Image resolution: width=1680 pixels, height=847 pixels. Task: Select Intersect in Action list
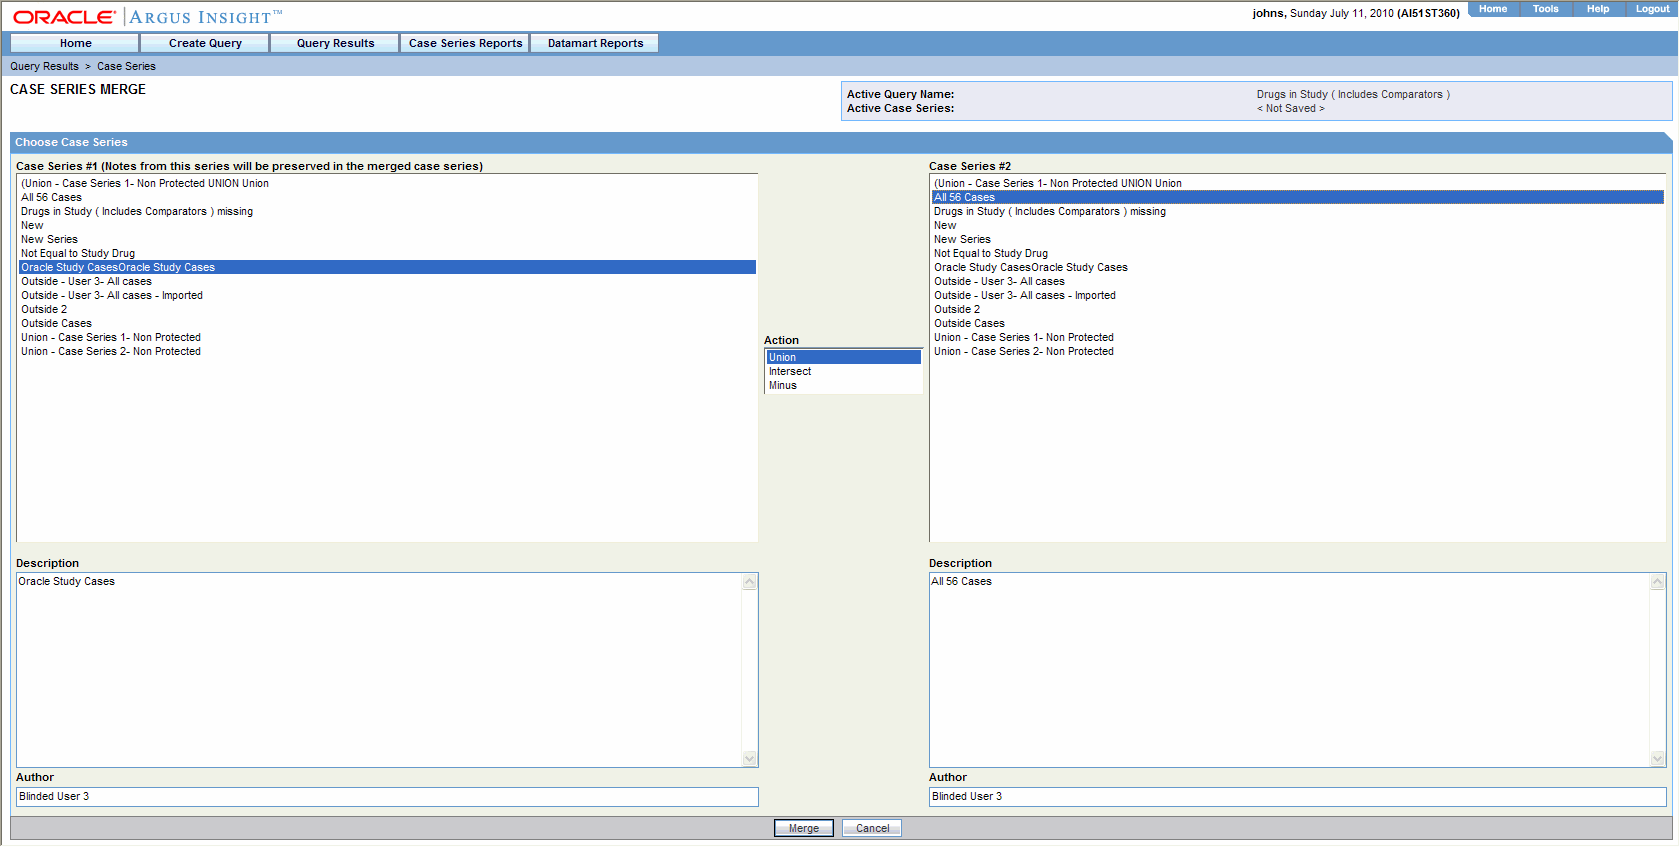tap(843, 371)
